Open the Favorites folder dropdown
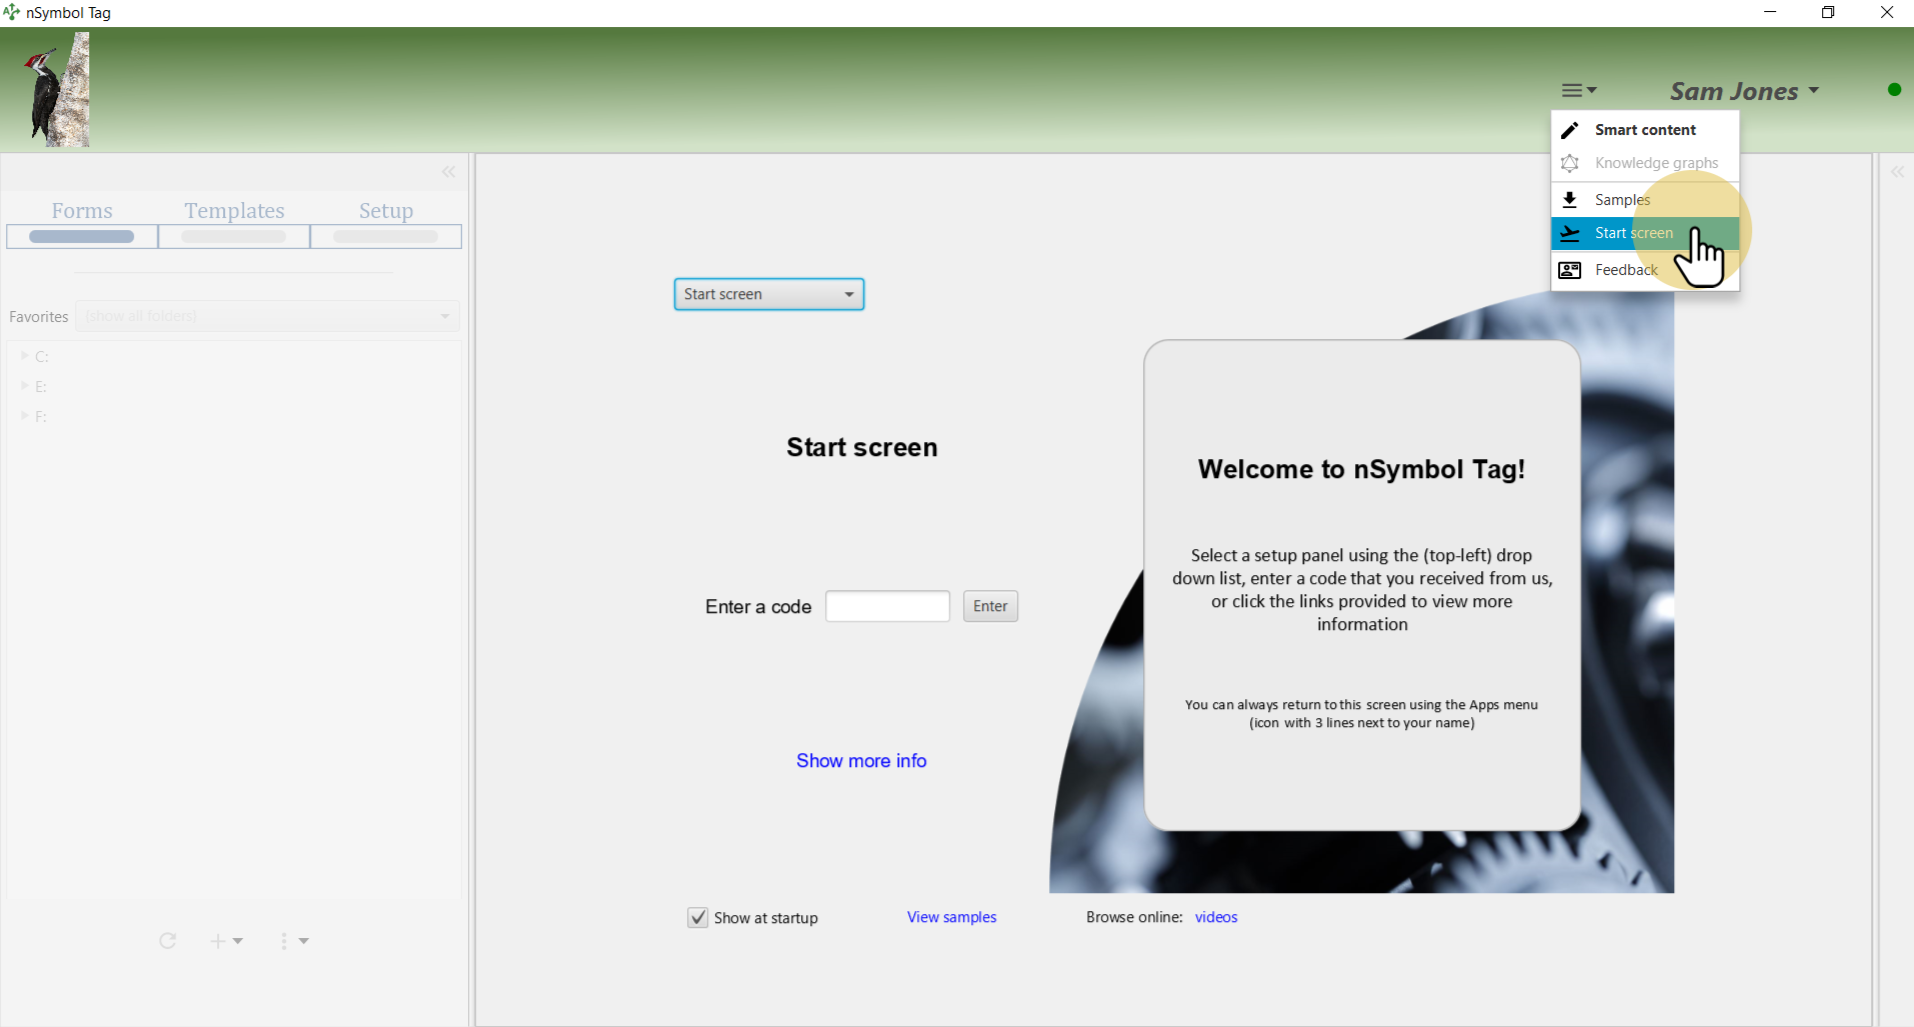1914x1027 pixels. (x=267, y=316)
